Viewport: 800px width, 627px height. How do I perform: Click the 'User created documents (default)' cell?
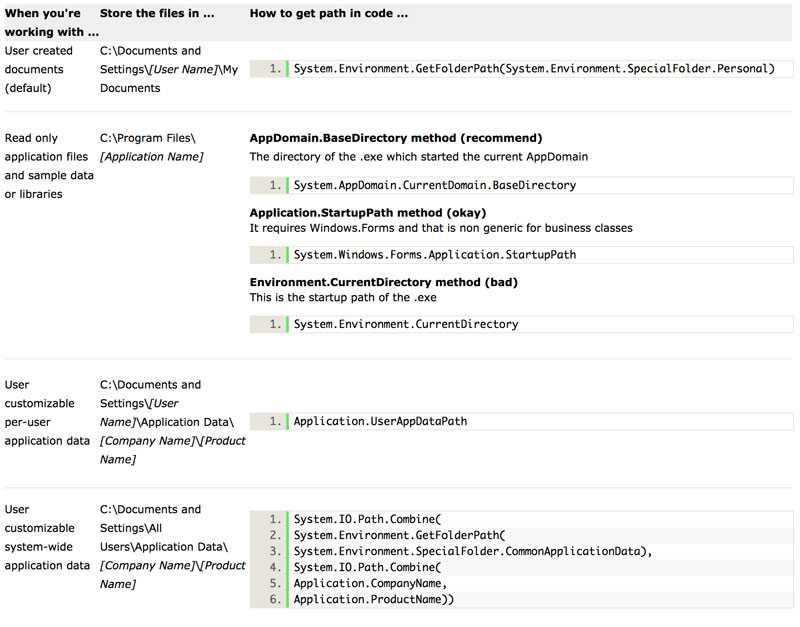click(x=39, y=69)
